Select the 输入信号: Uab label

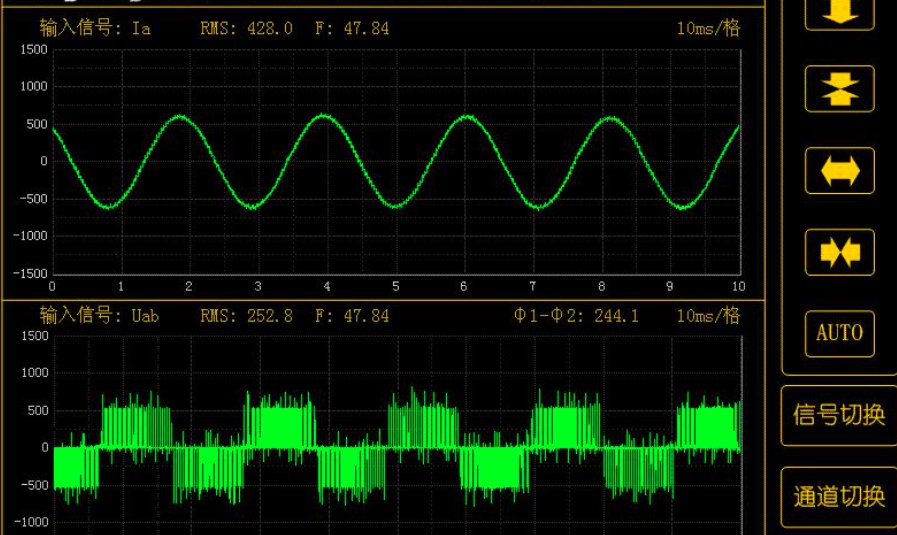pos(100,316)
